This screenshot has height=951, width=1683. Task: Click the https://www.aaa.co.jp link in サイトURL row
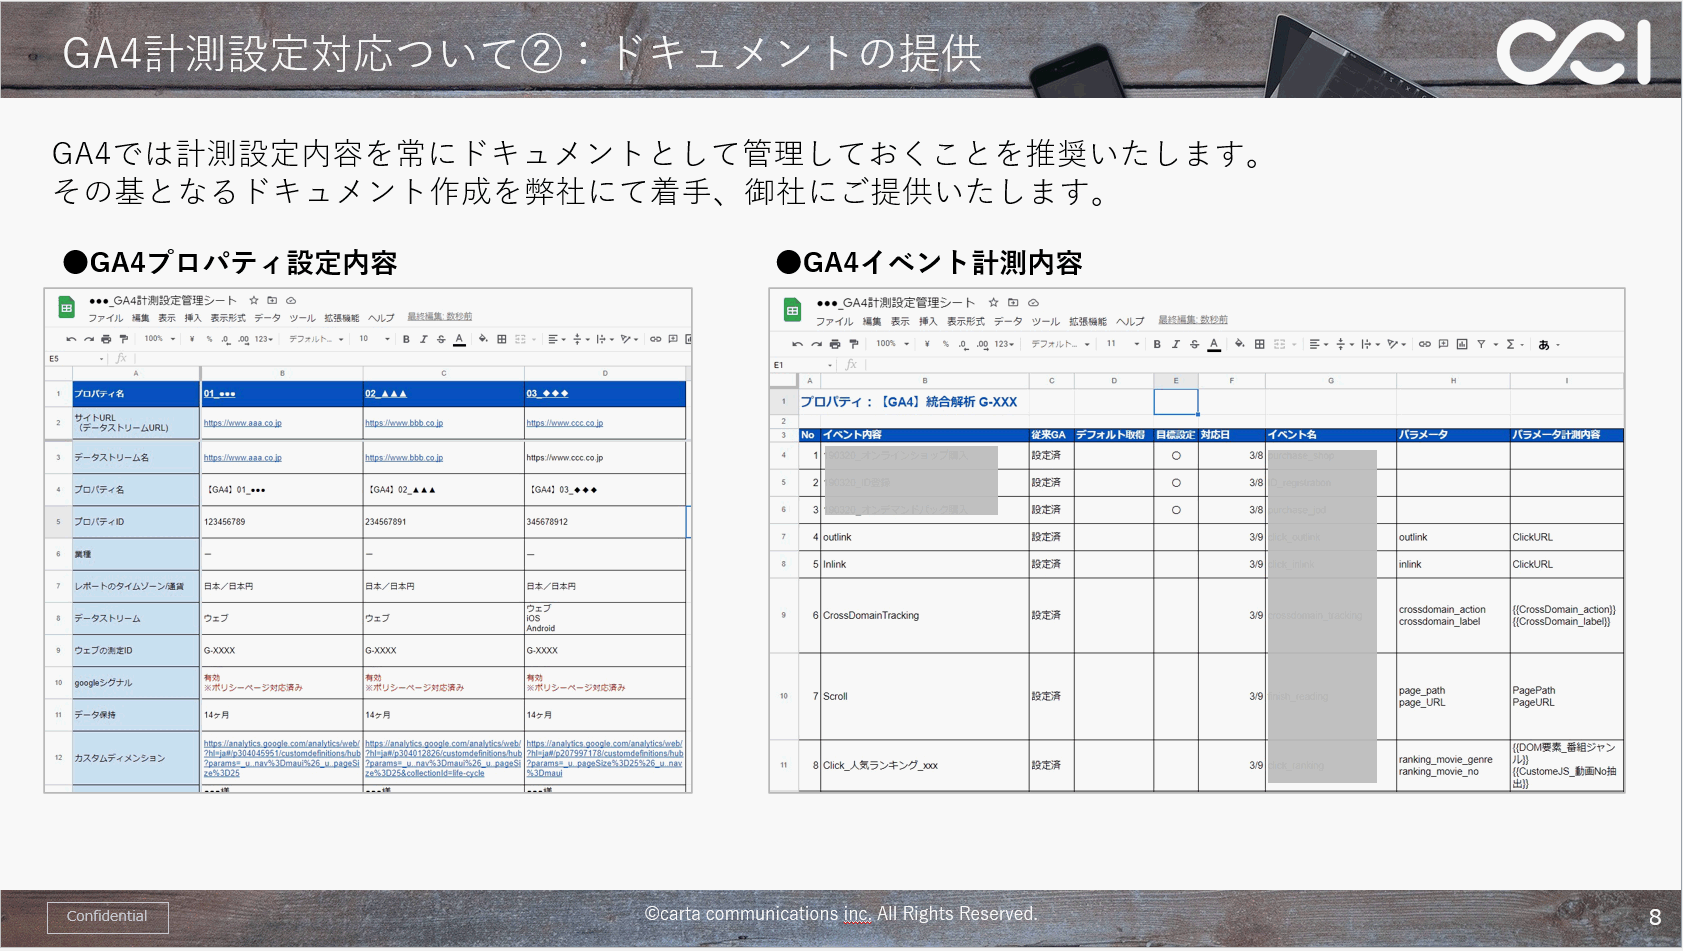[242, 423]
